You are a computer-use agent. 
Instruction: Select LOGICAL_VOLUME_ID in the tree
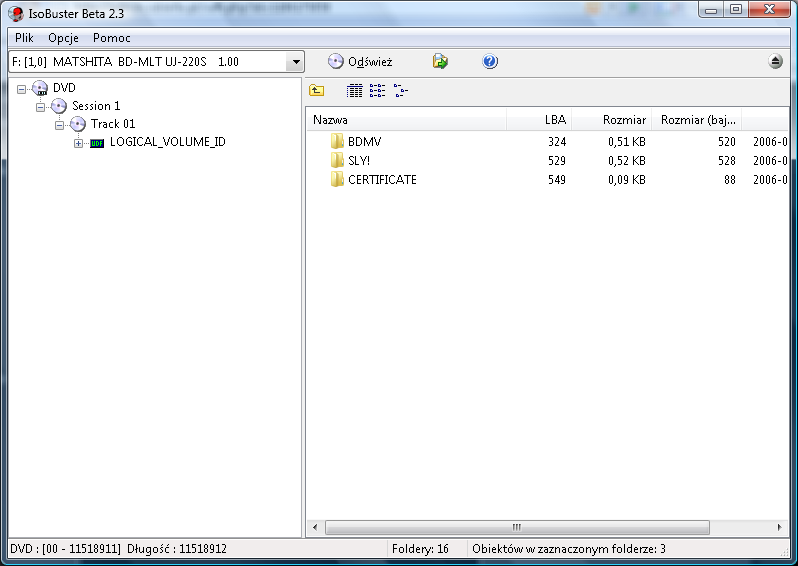(x=168, y=142)
